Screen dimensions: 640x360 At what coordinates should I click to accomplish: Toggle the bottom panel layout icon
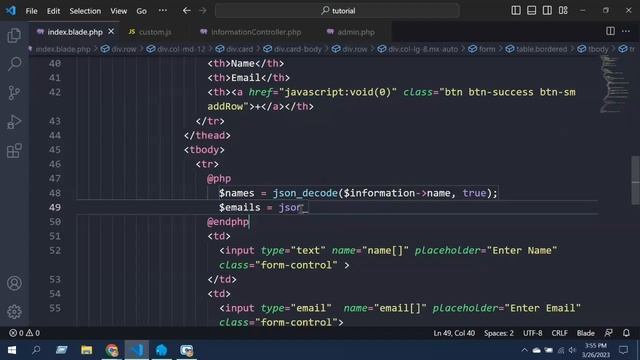click(x=531, y=11)
